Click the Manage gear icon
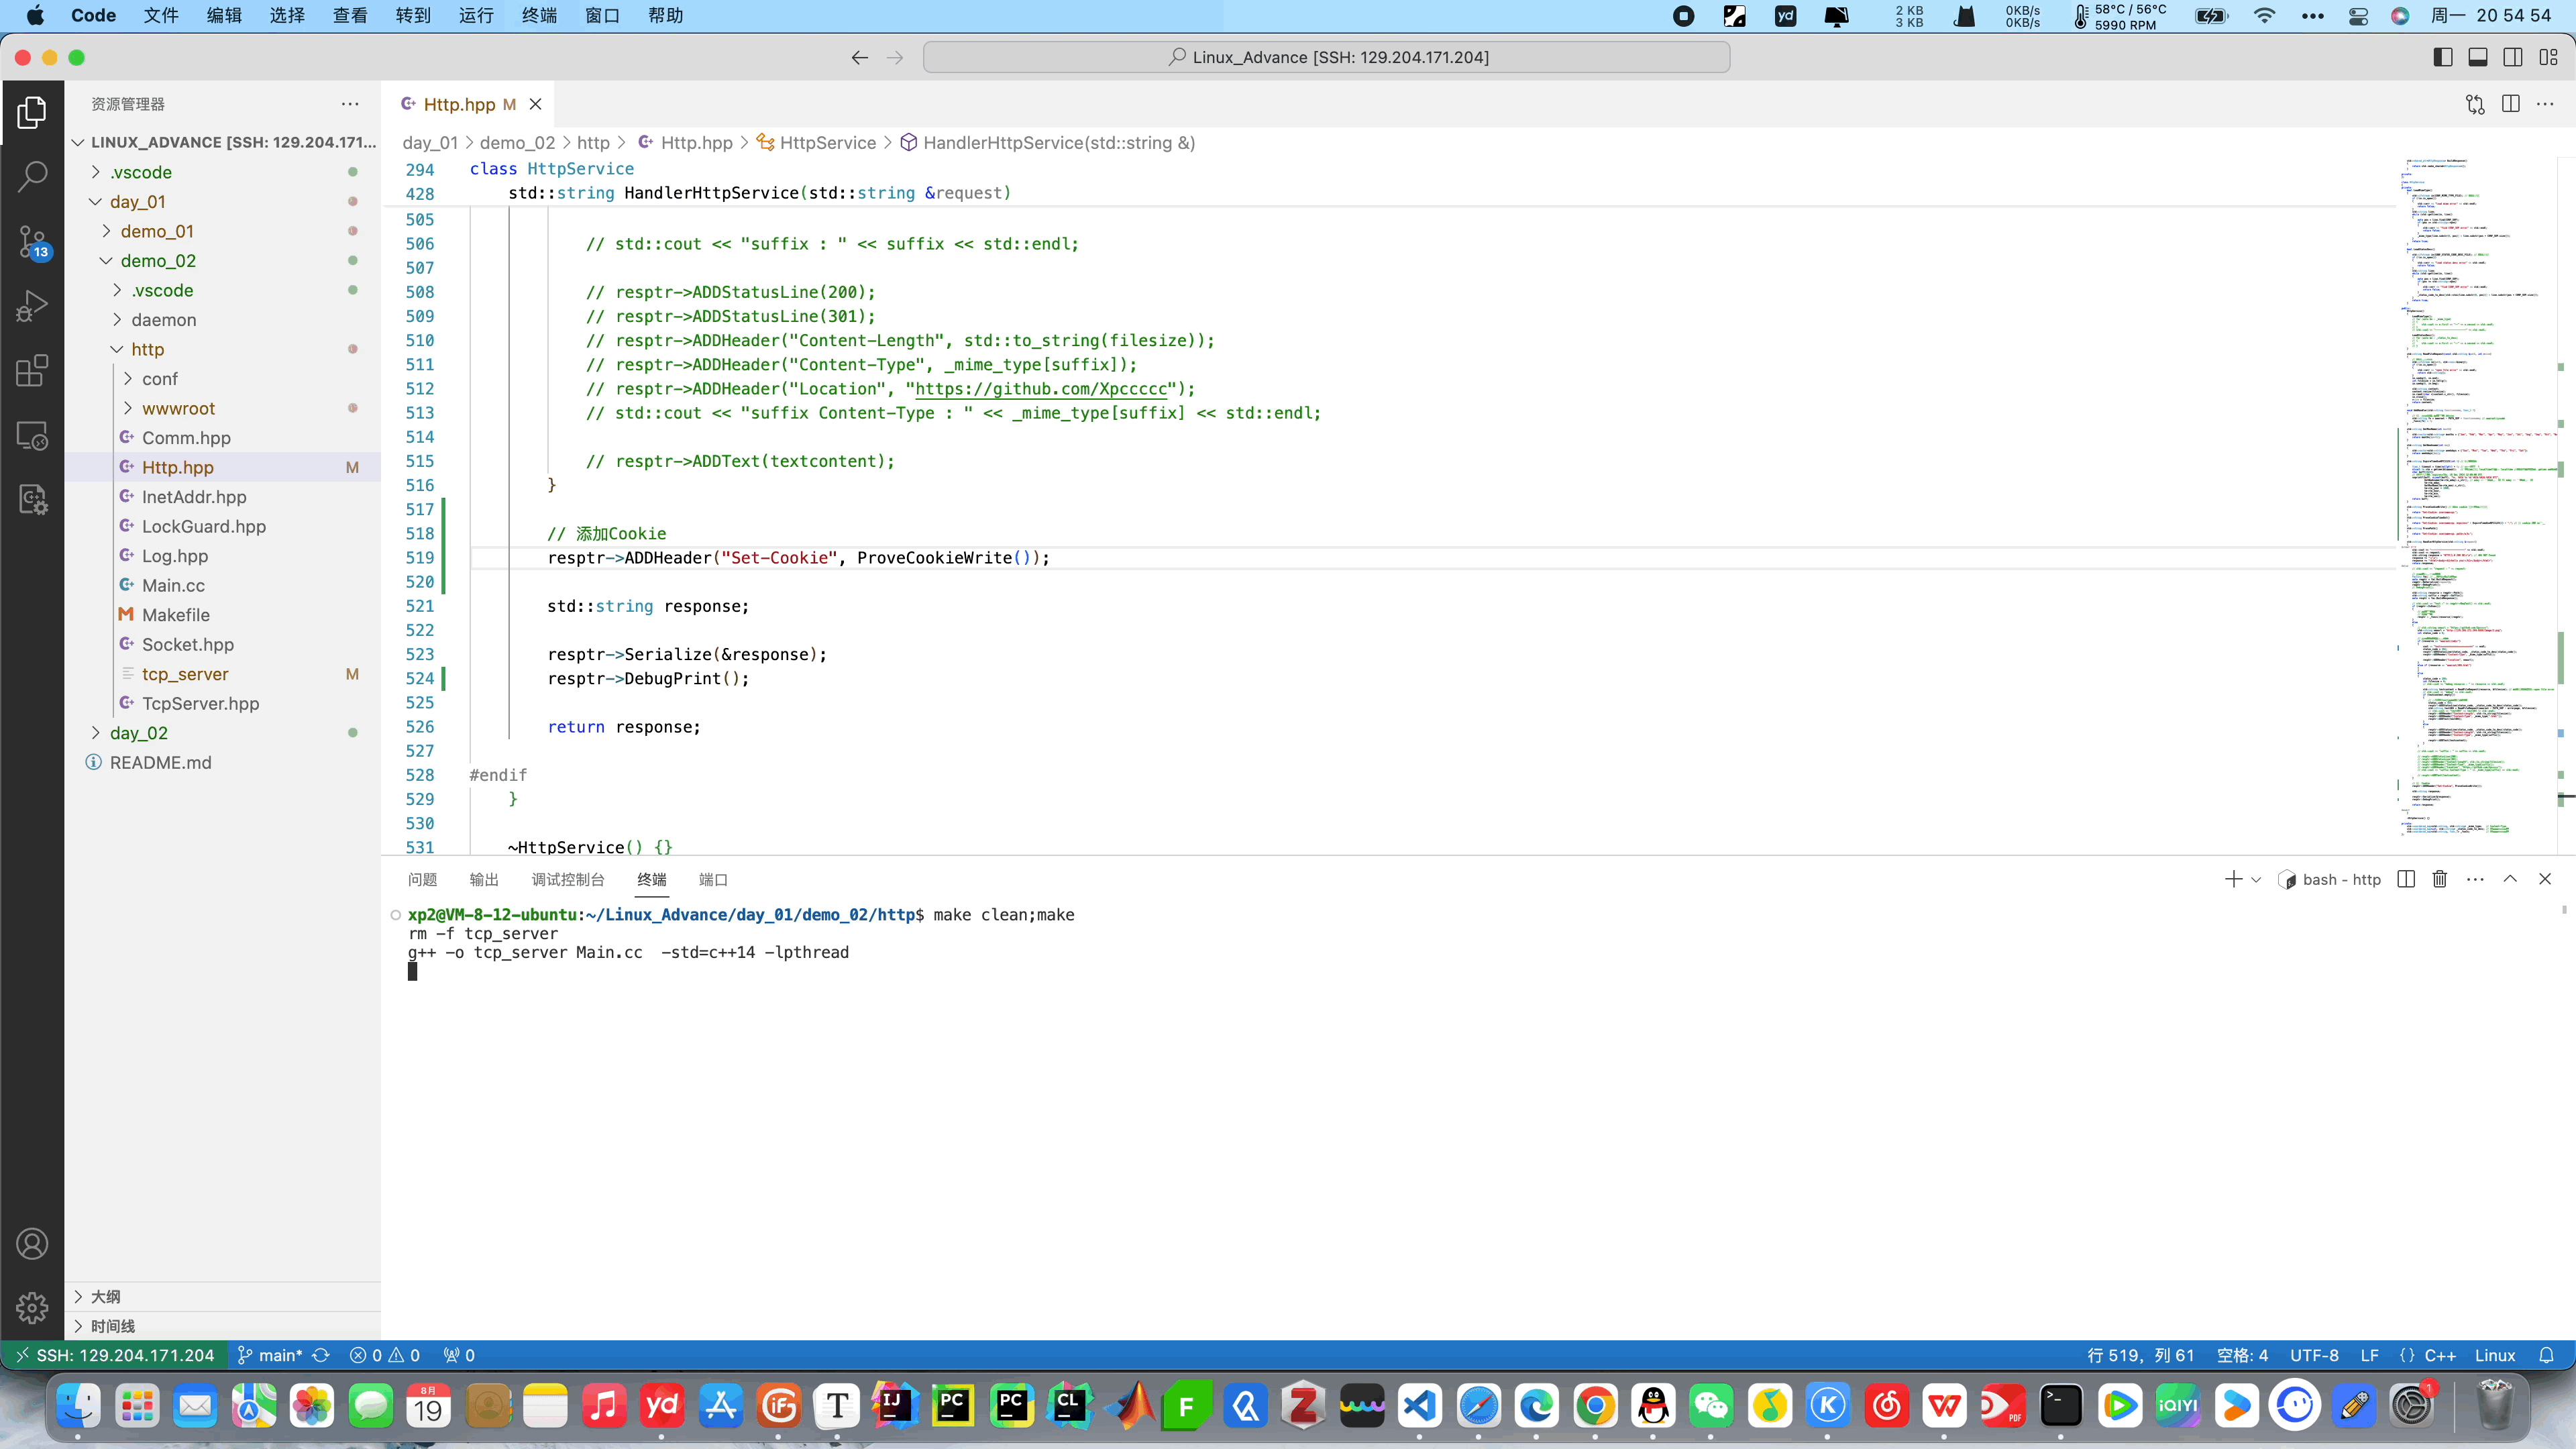Screen dimensions: 2576x1449 pos(32,1307)
